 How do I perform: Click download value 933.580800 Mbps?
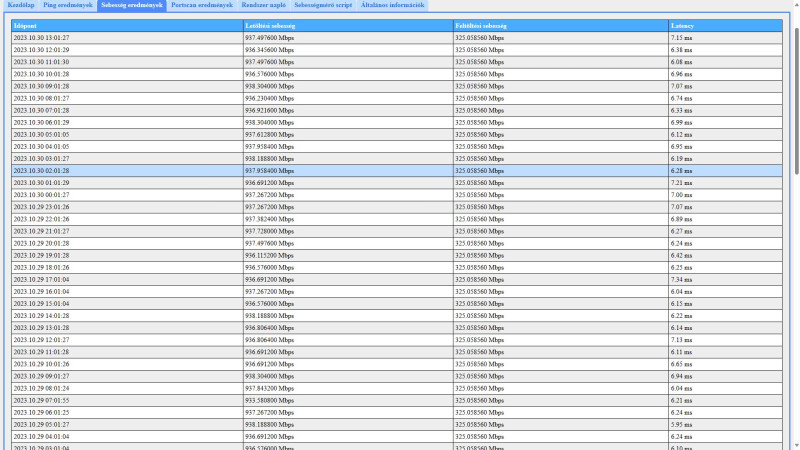click(269, 401)
